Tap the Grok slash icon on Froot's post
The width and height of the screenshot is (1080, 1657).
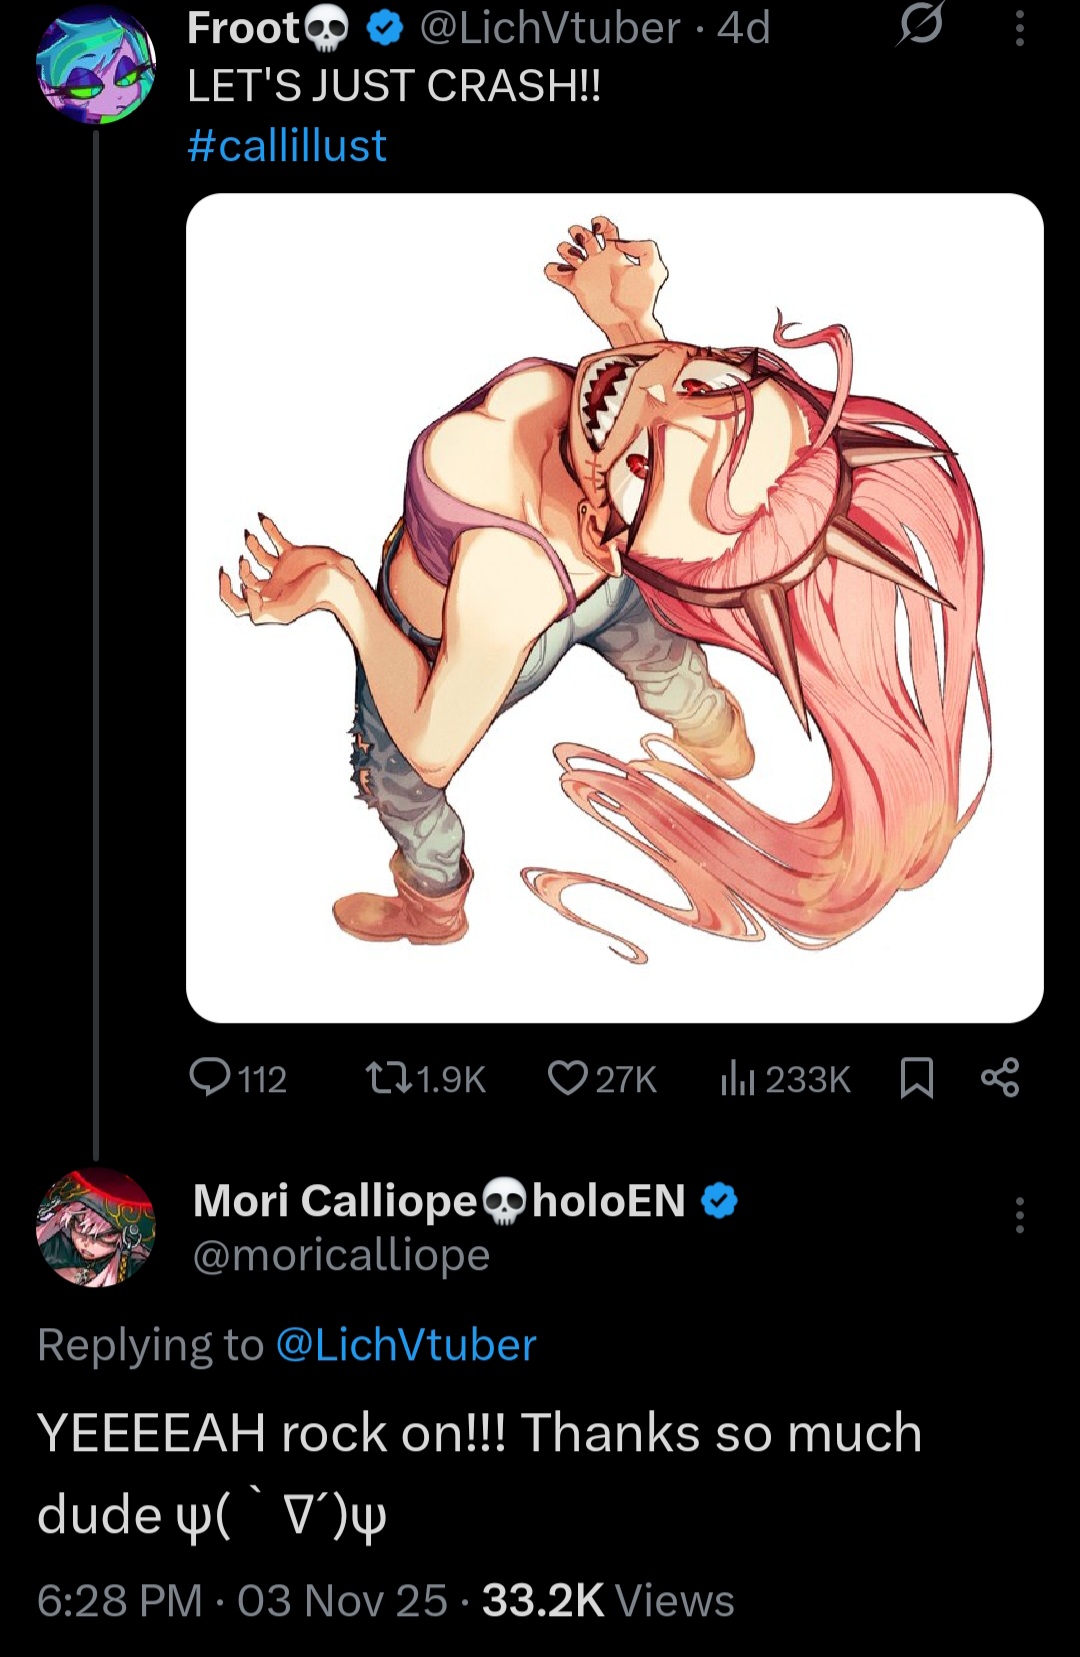pos(919,27)
